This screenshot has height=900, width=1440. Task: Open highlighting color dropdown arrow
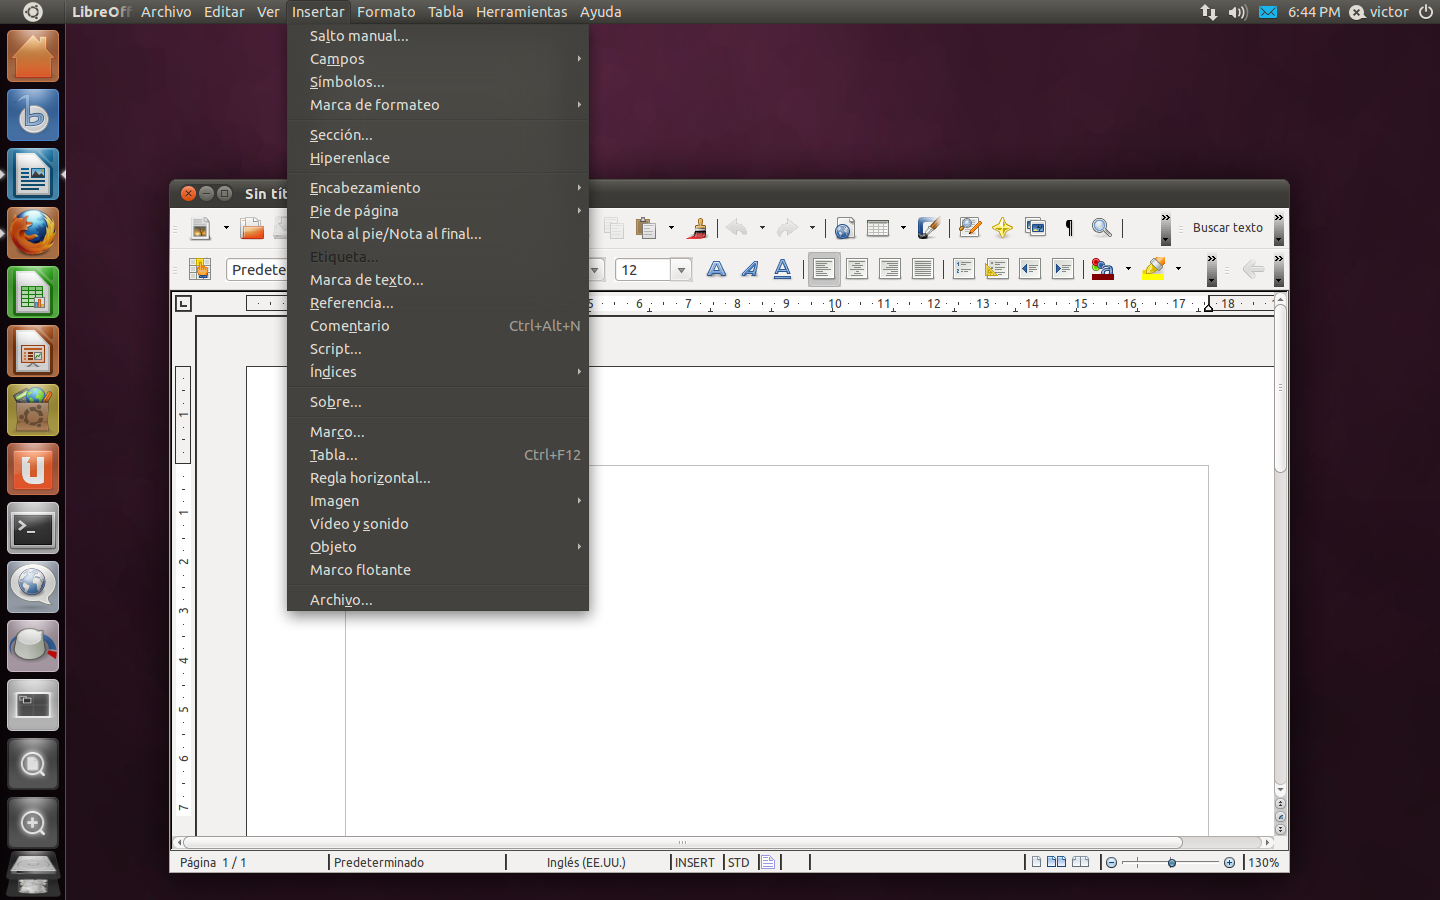click(1178, 269)
